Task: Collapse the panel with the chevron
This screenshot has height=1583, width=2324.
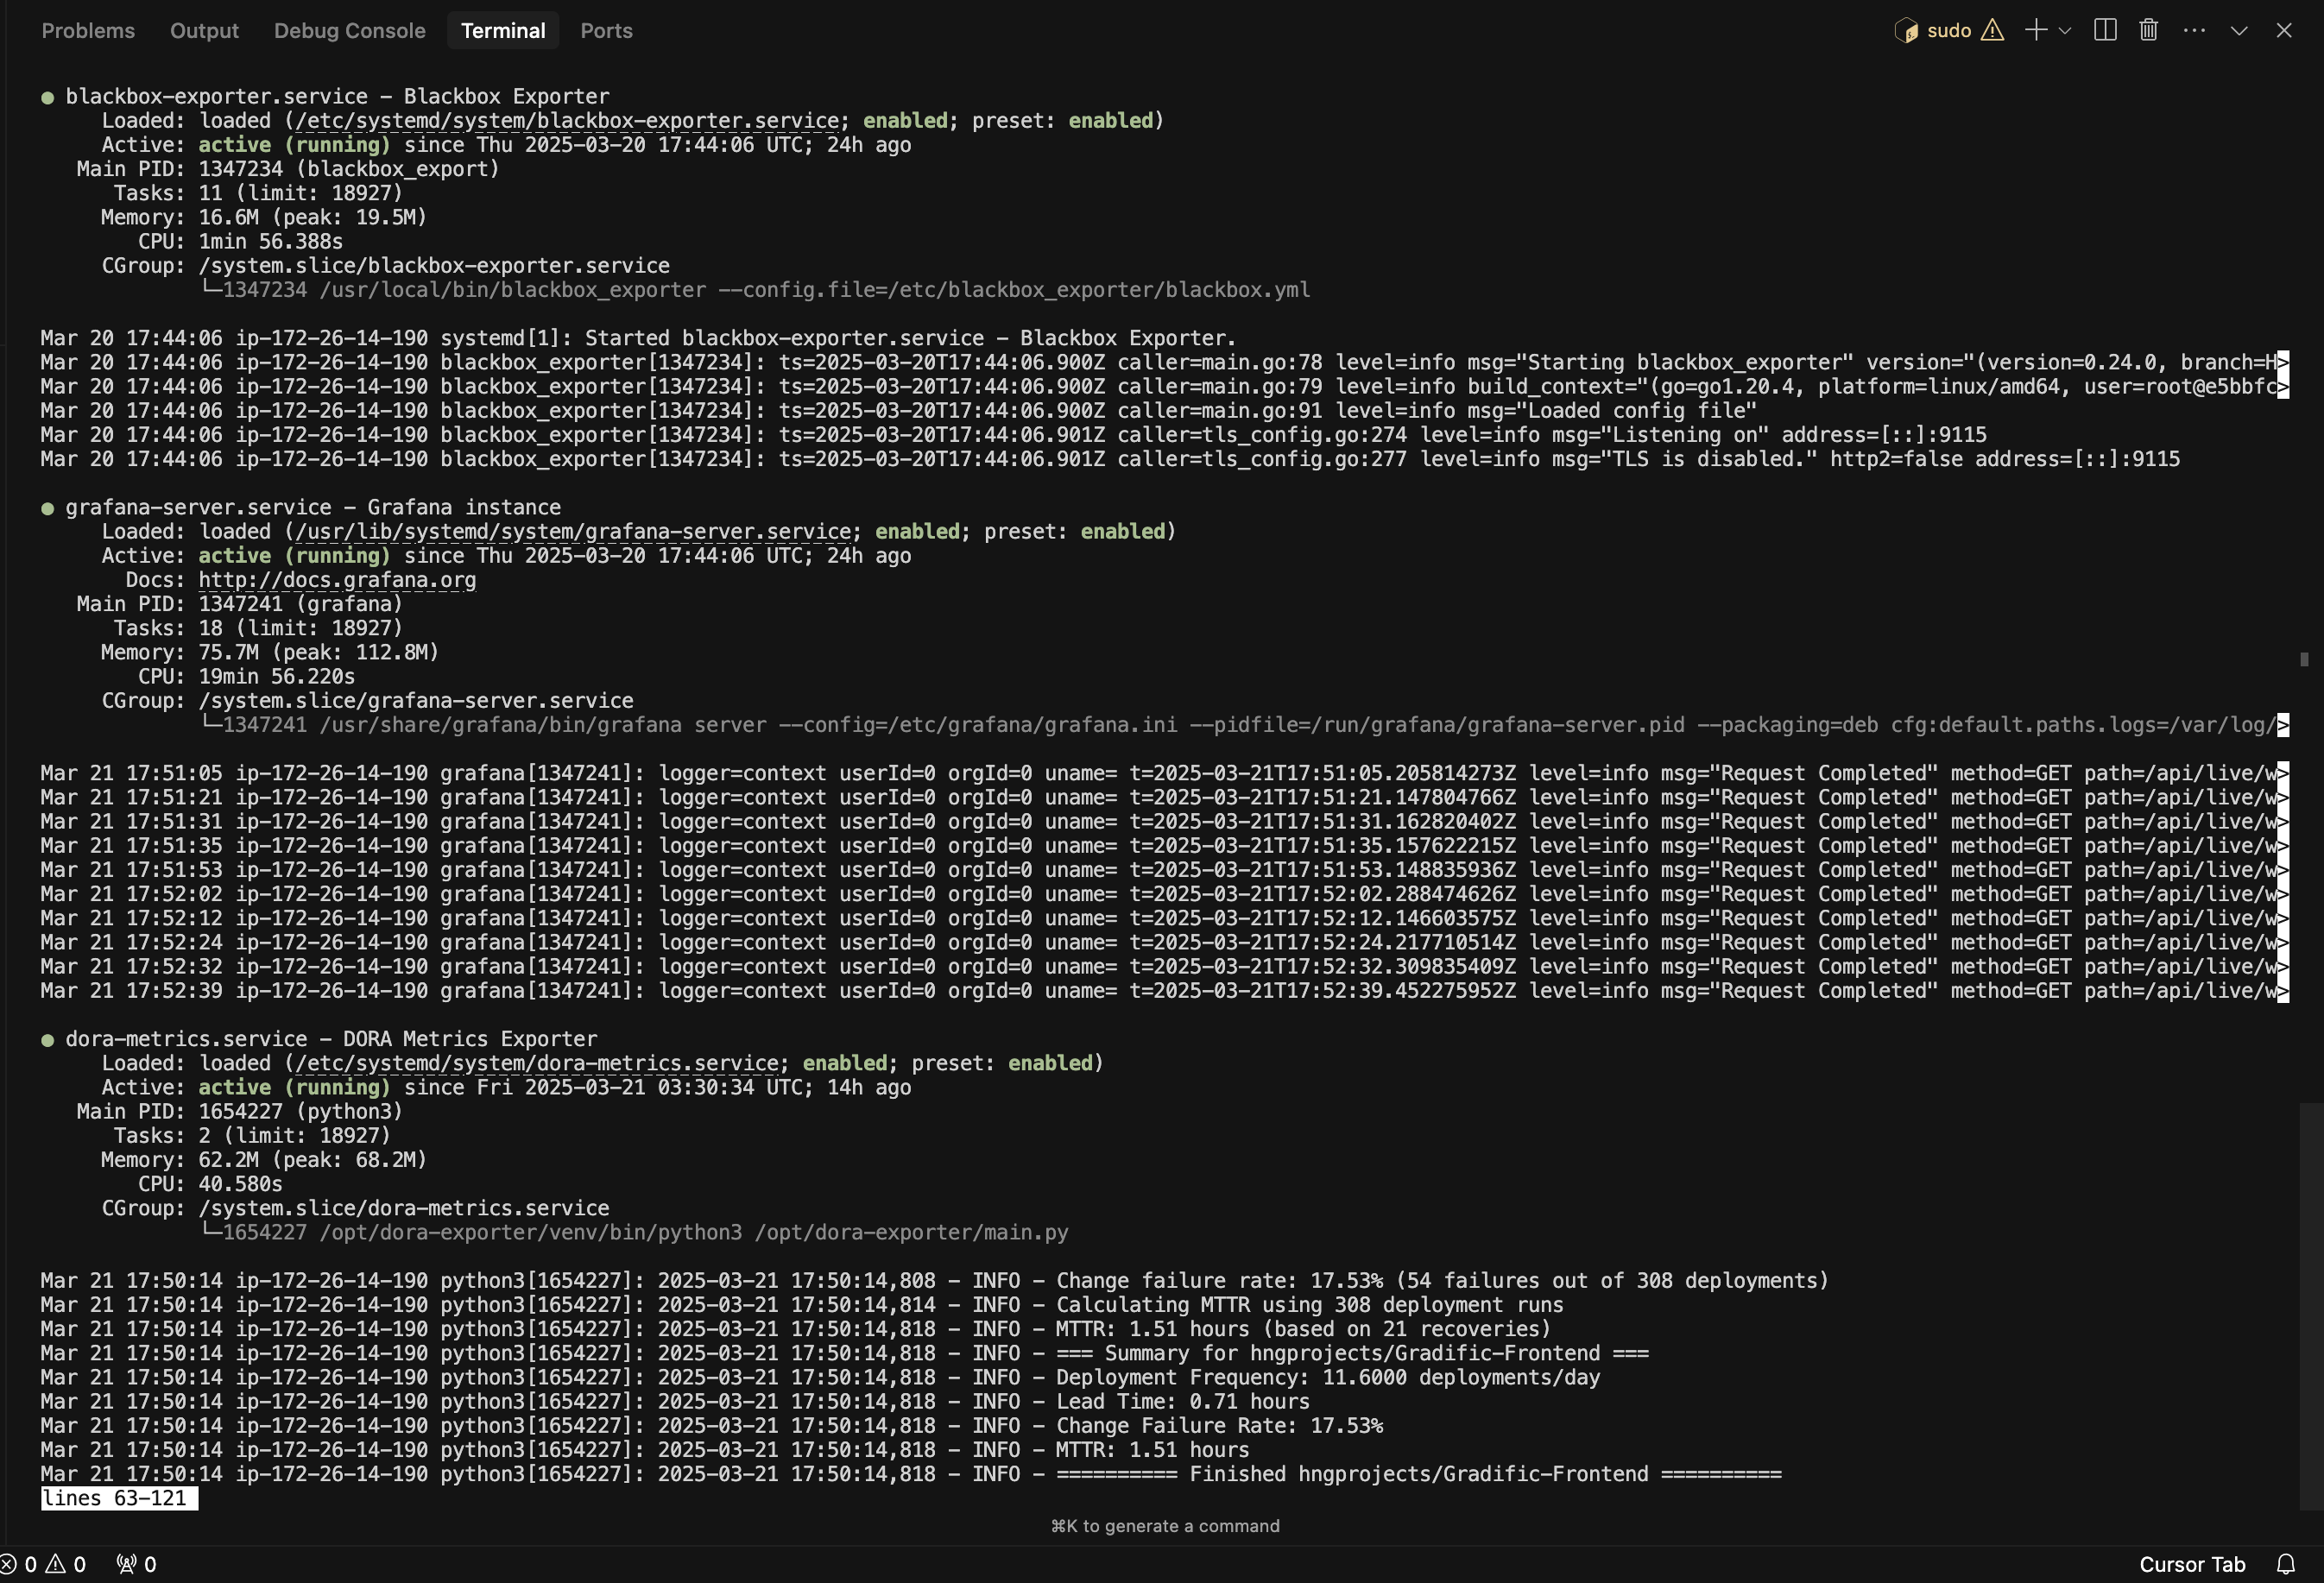Action: (x=2239, y=31)
